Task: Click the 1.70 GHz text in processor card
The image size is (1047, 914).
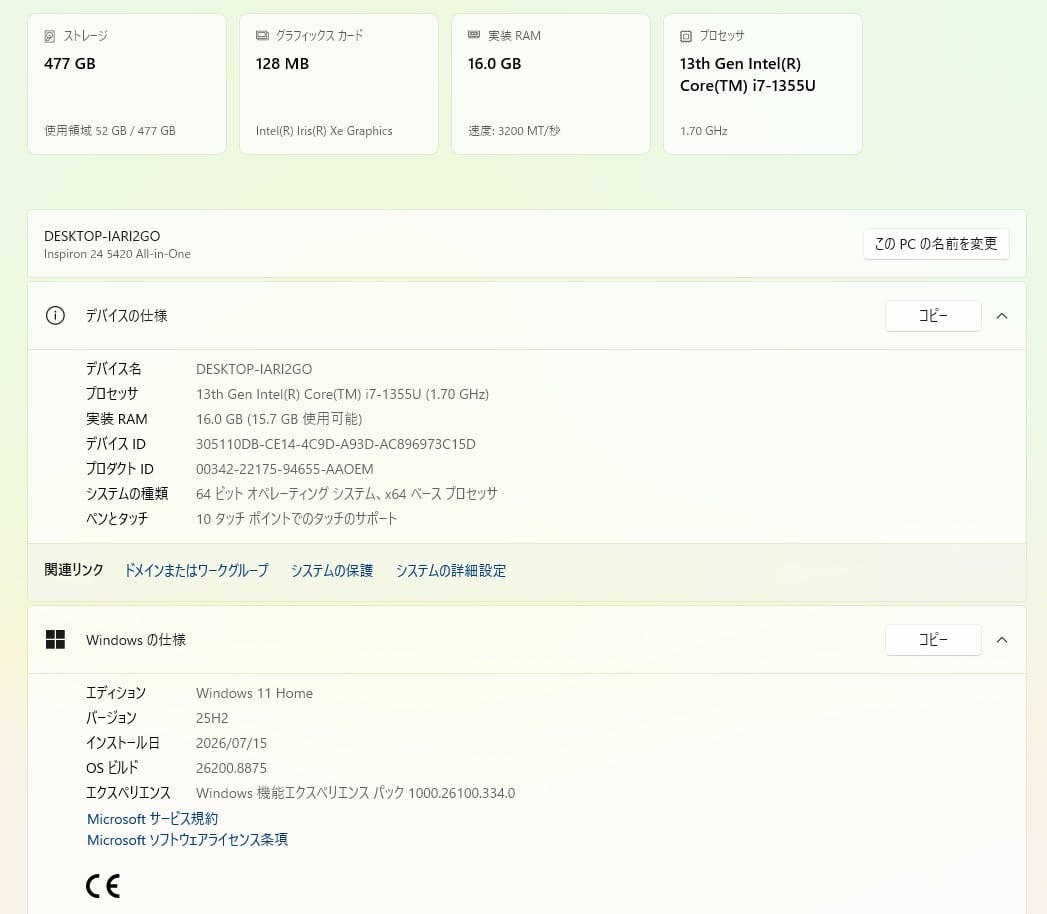Action: (x=703, y=131)
